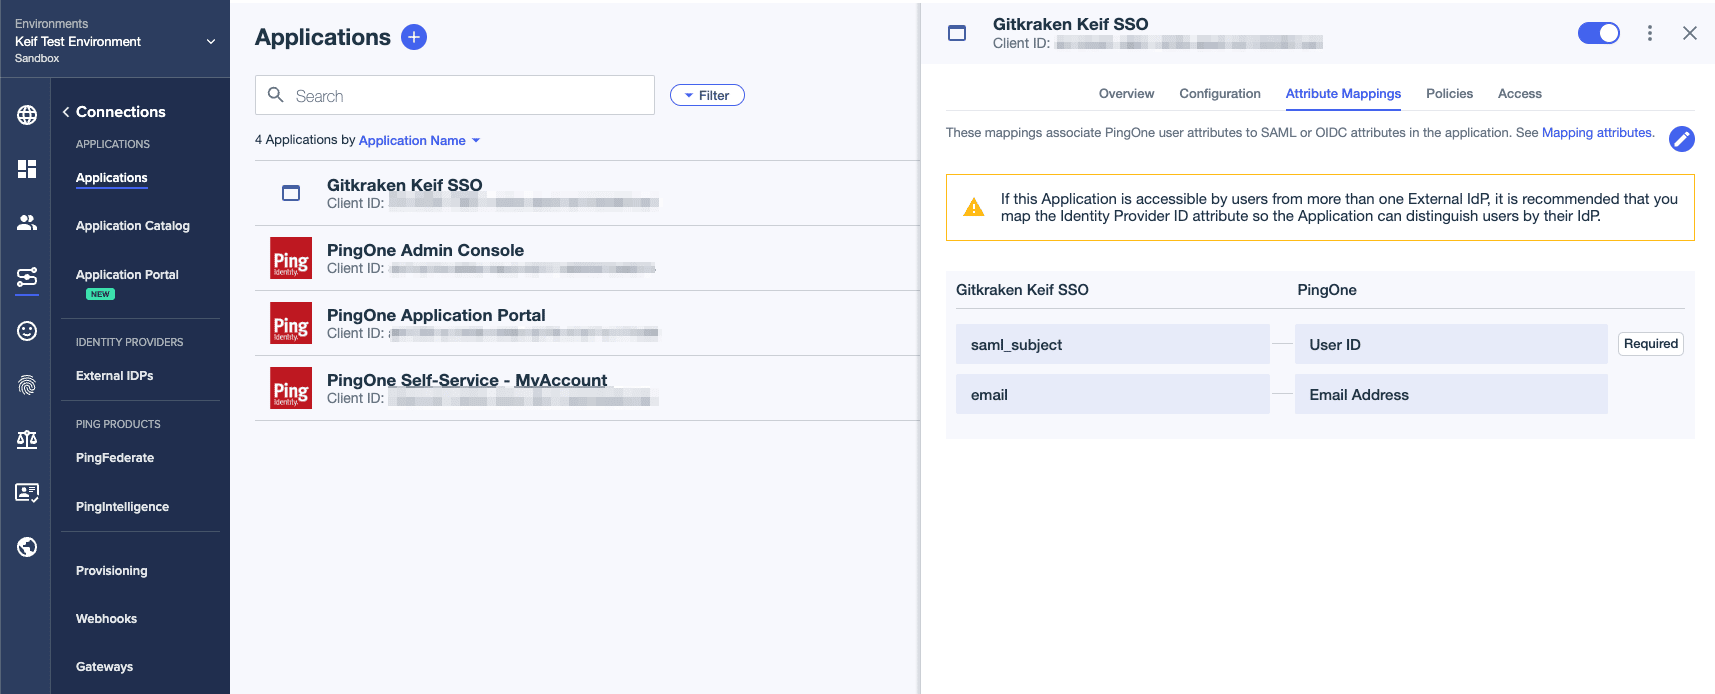Click the PingOne Admin Console Ping logo

pyautogui.click(x=291, y=258)
